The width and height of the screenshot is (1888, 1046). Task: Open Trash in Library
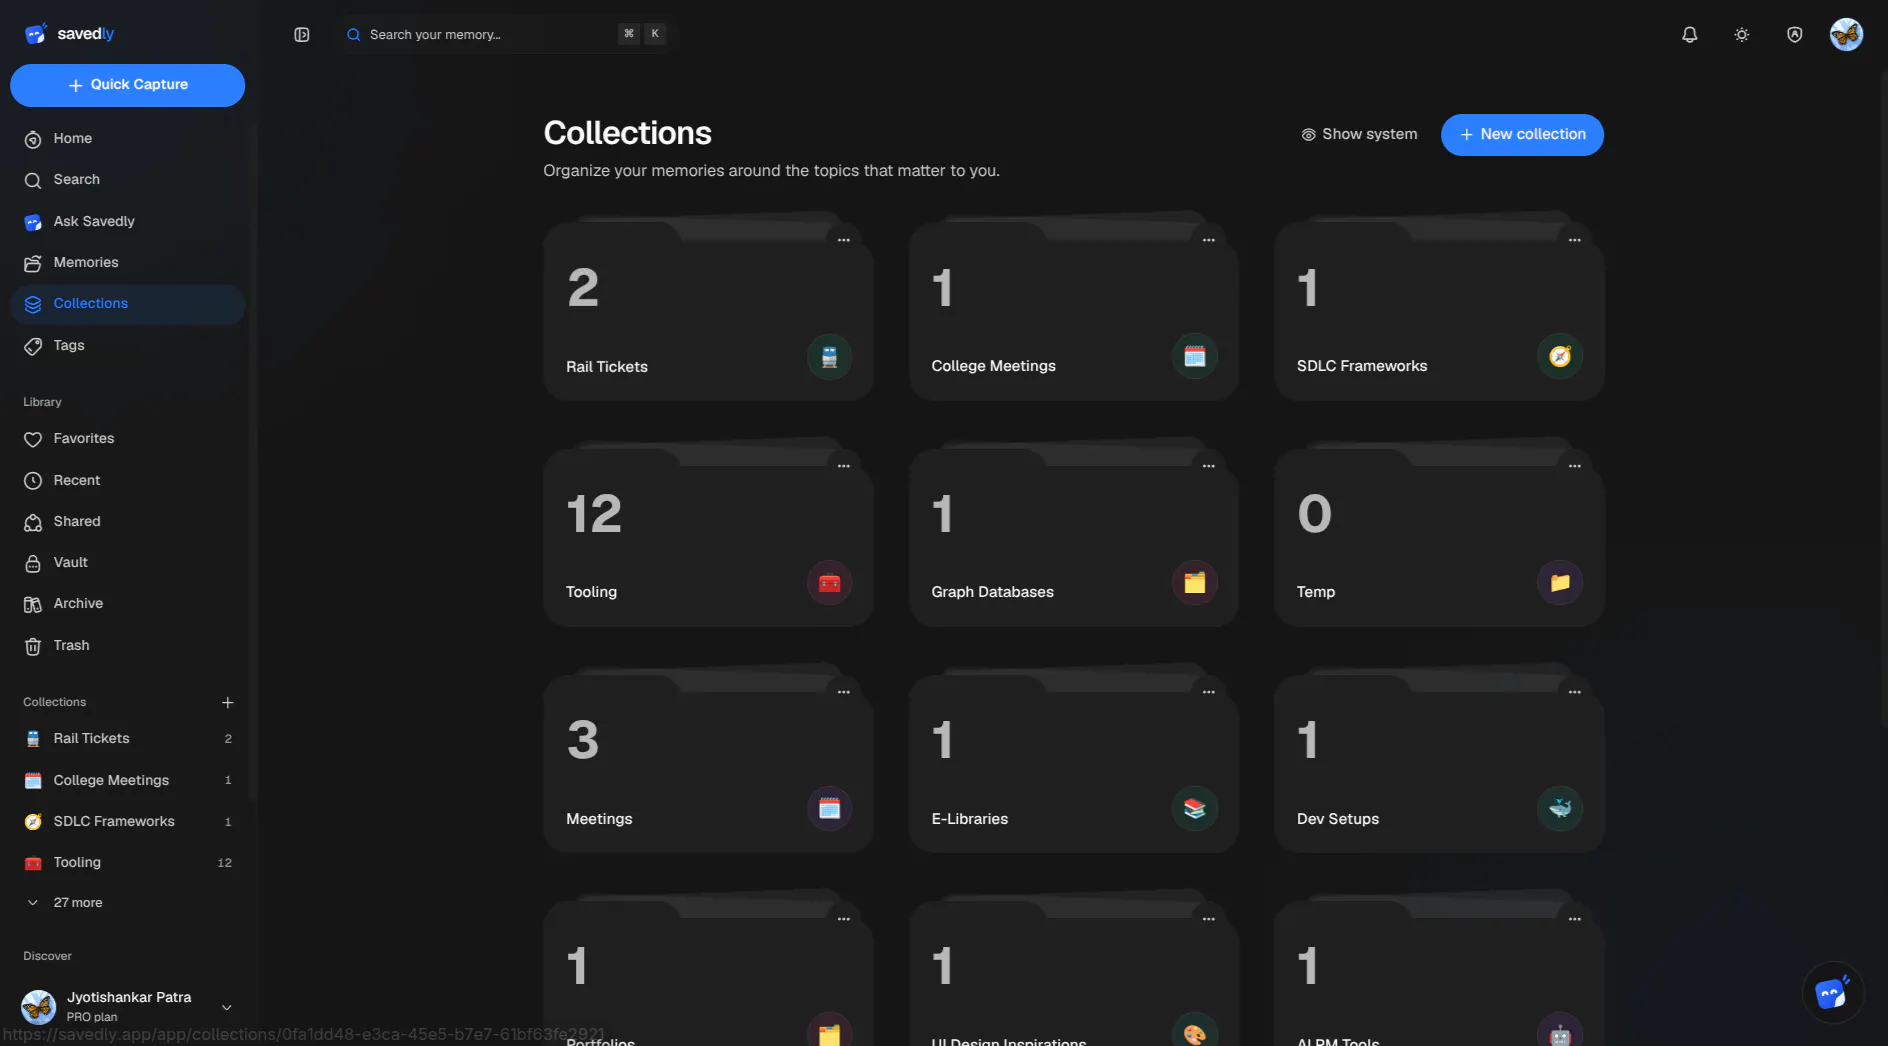tap(127, 645)
